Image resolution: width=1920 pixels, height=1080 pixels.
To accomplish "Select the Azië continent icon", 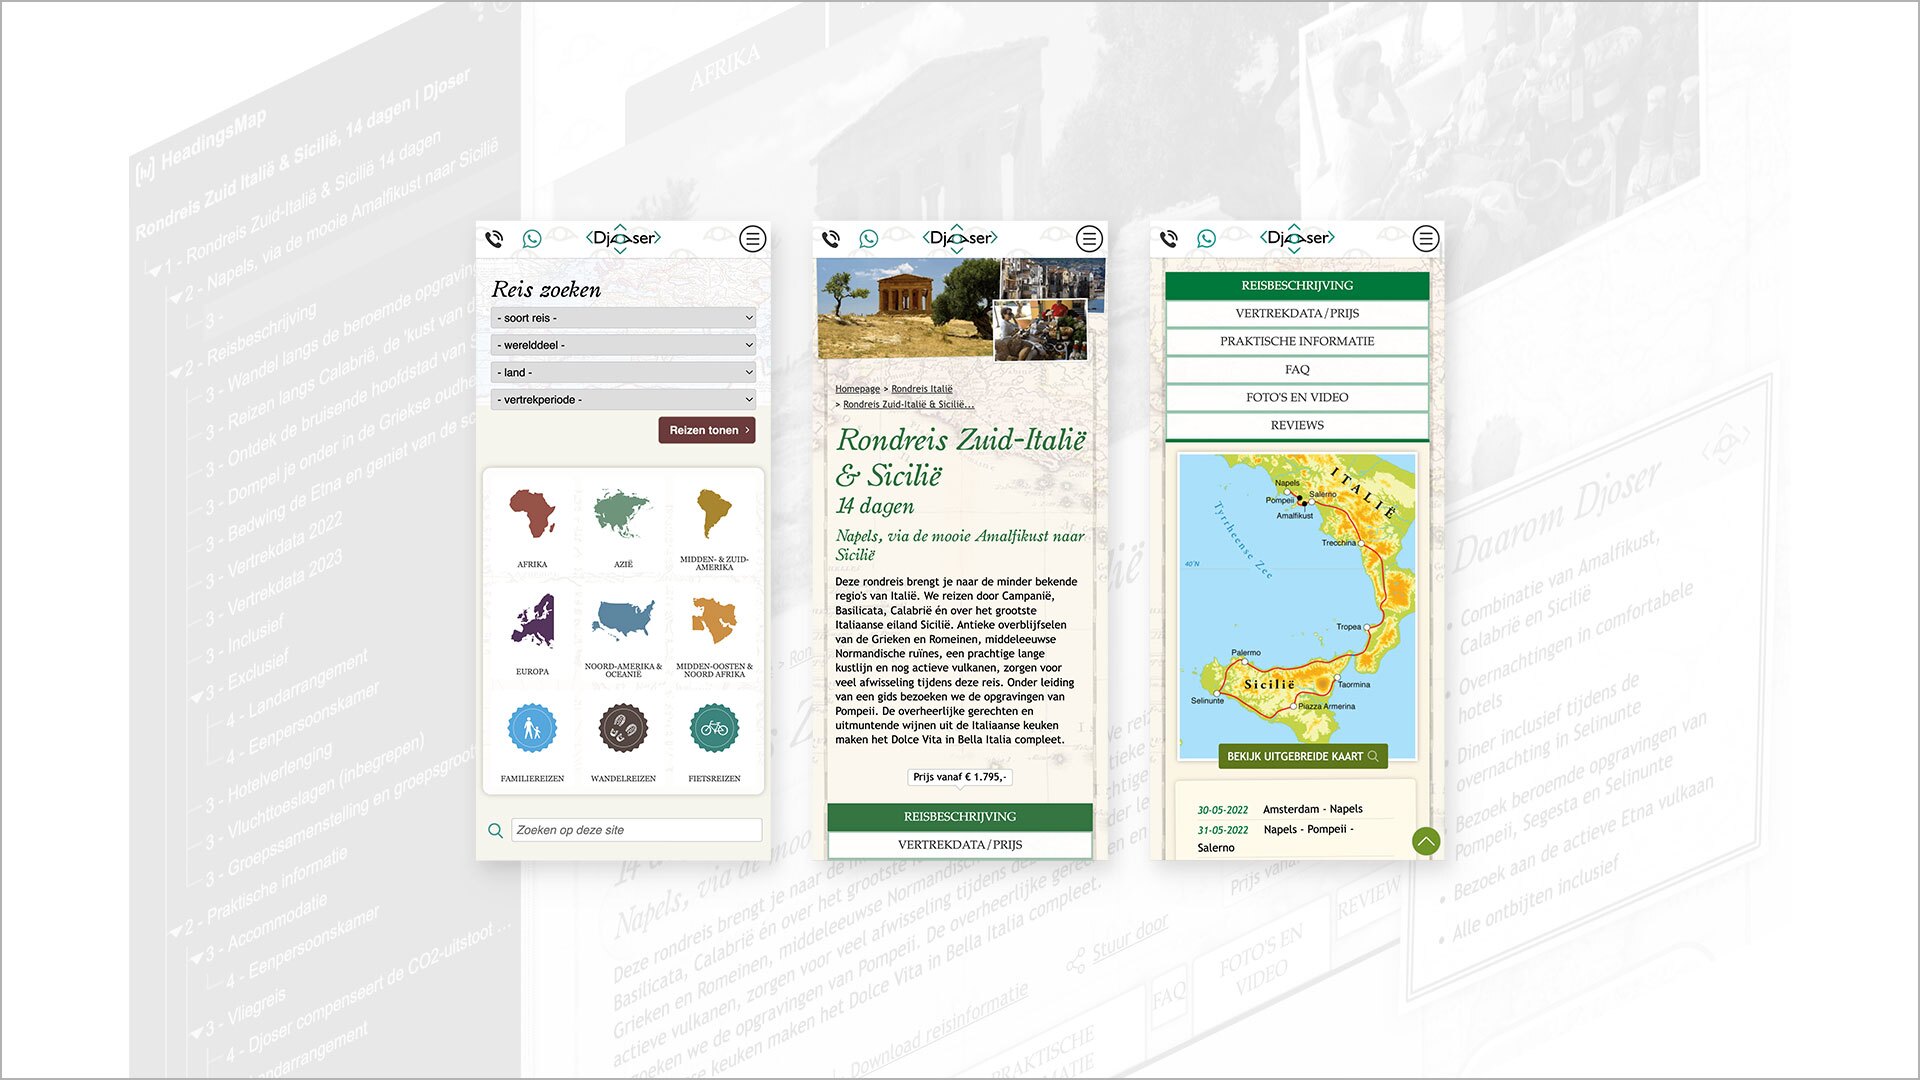I will pos(623,514).
